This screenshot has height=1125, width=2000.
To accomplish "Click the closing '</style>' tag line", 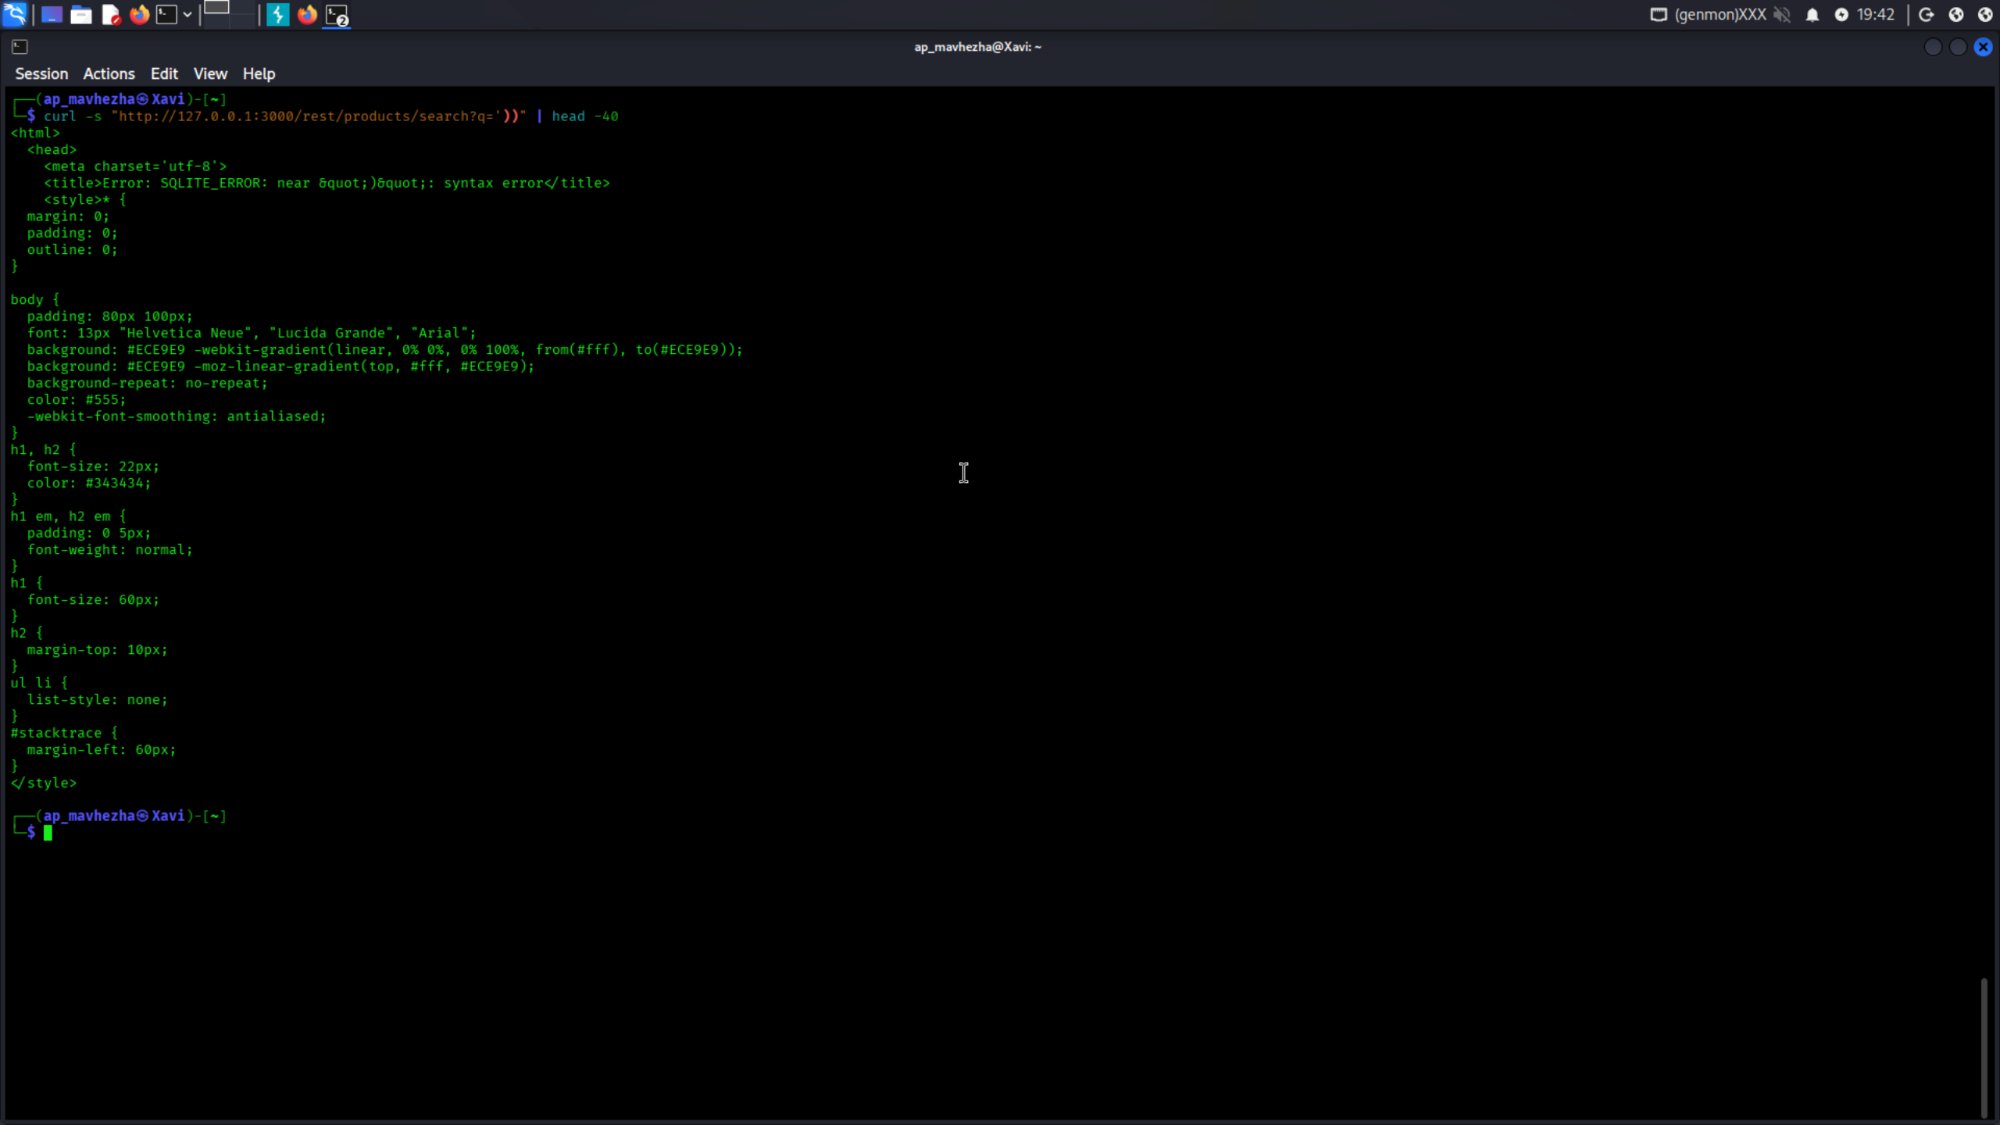I will click(x=43, y=783).
